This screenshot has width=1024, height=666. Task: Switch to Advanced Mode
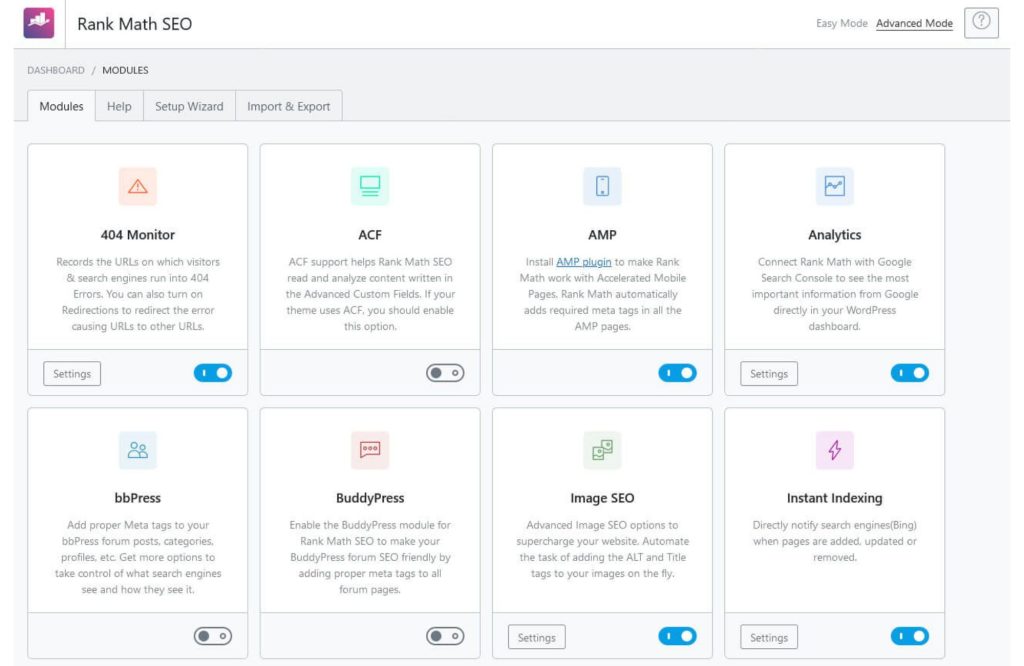click(914, 22)
